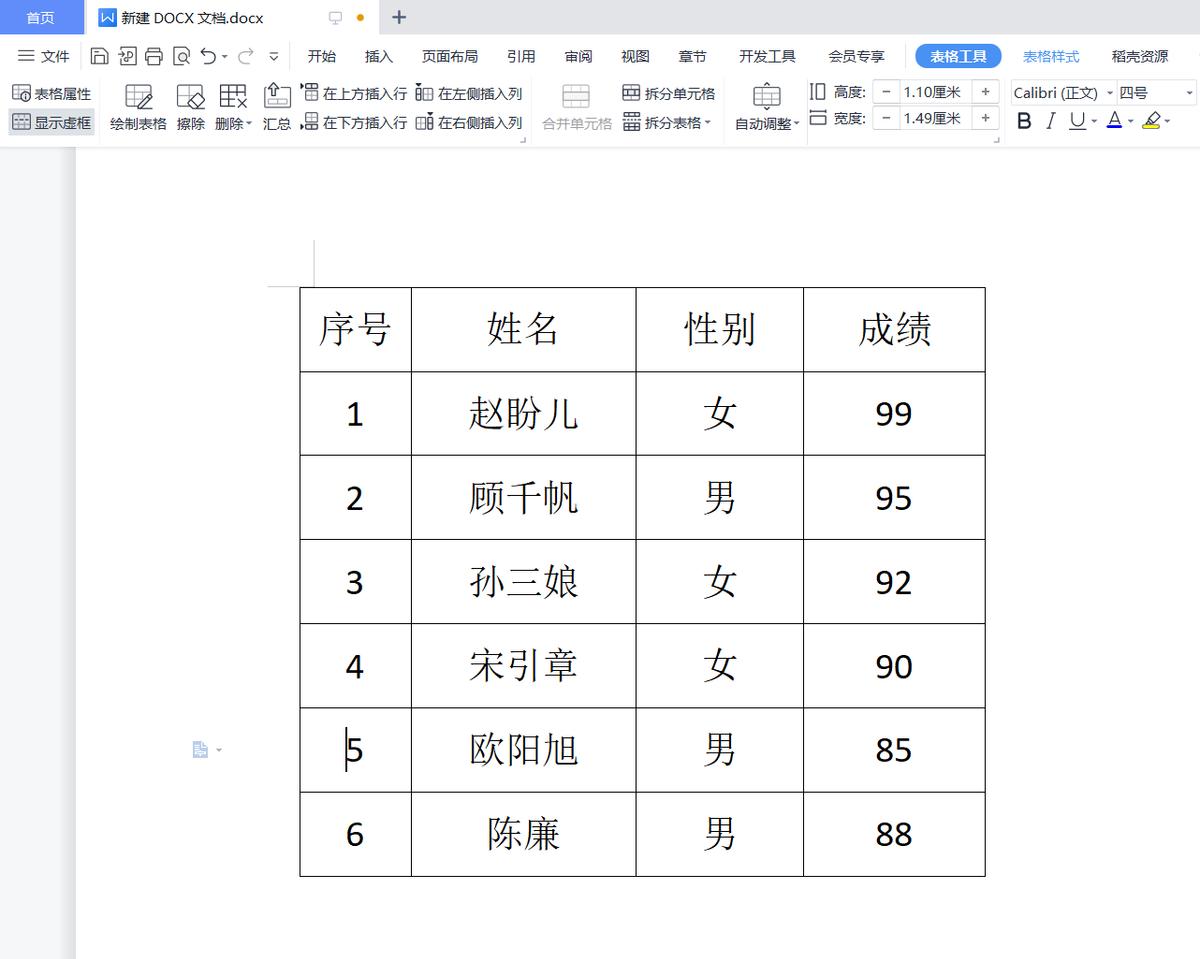Click the 汇总 summary icon
Image resolution: width=1200 pixels, height=959 pixels.
(x=277, y=107)
